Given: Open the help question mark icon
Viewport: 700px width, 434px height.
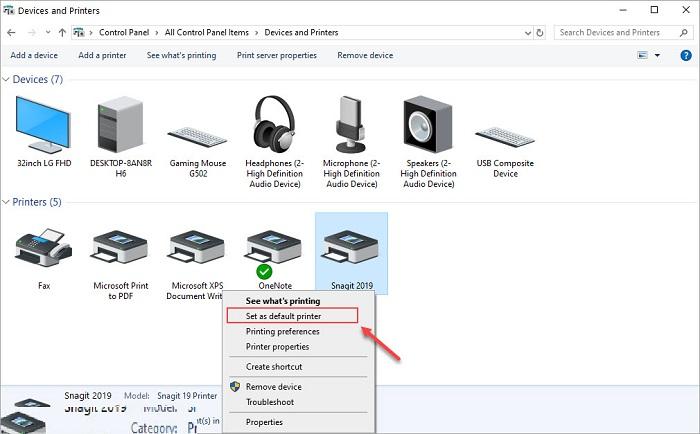Looking at the screenshot, I should [x=686, y=55].
